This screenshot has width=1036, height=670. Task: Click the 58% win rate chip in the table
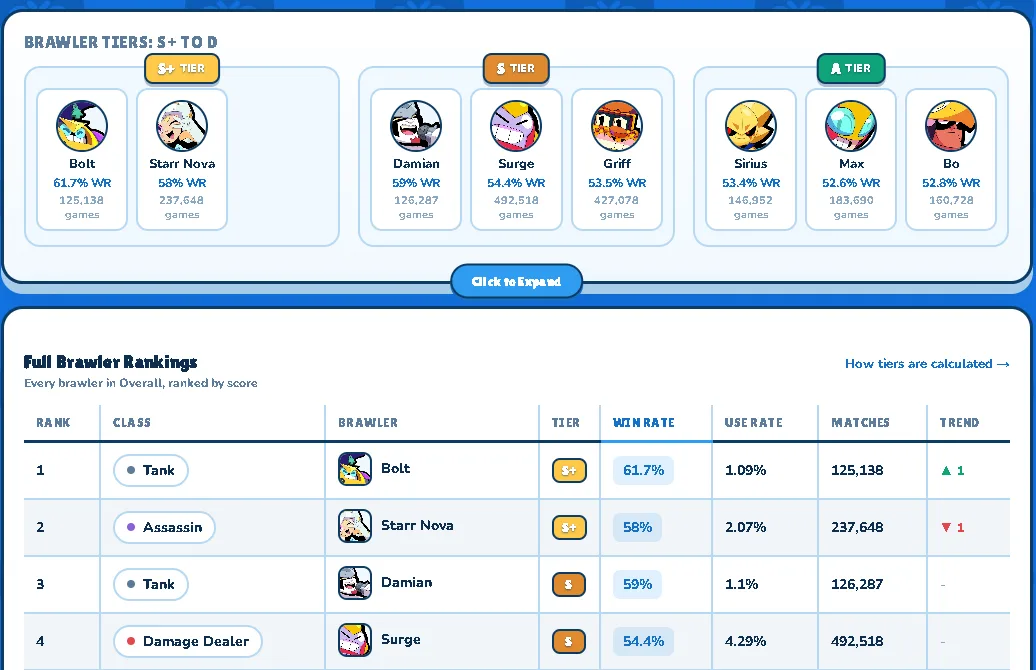[638, 527]
